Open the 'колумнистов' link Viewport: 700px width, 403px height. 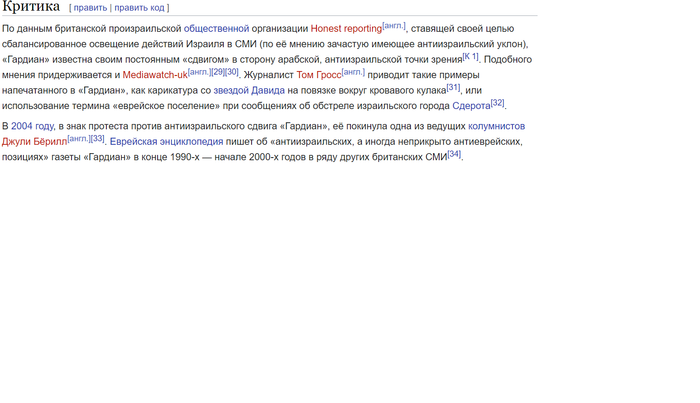point(496,126)
